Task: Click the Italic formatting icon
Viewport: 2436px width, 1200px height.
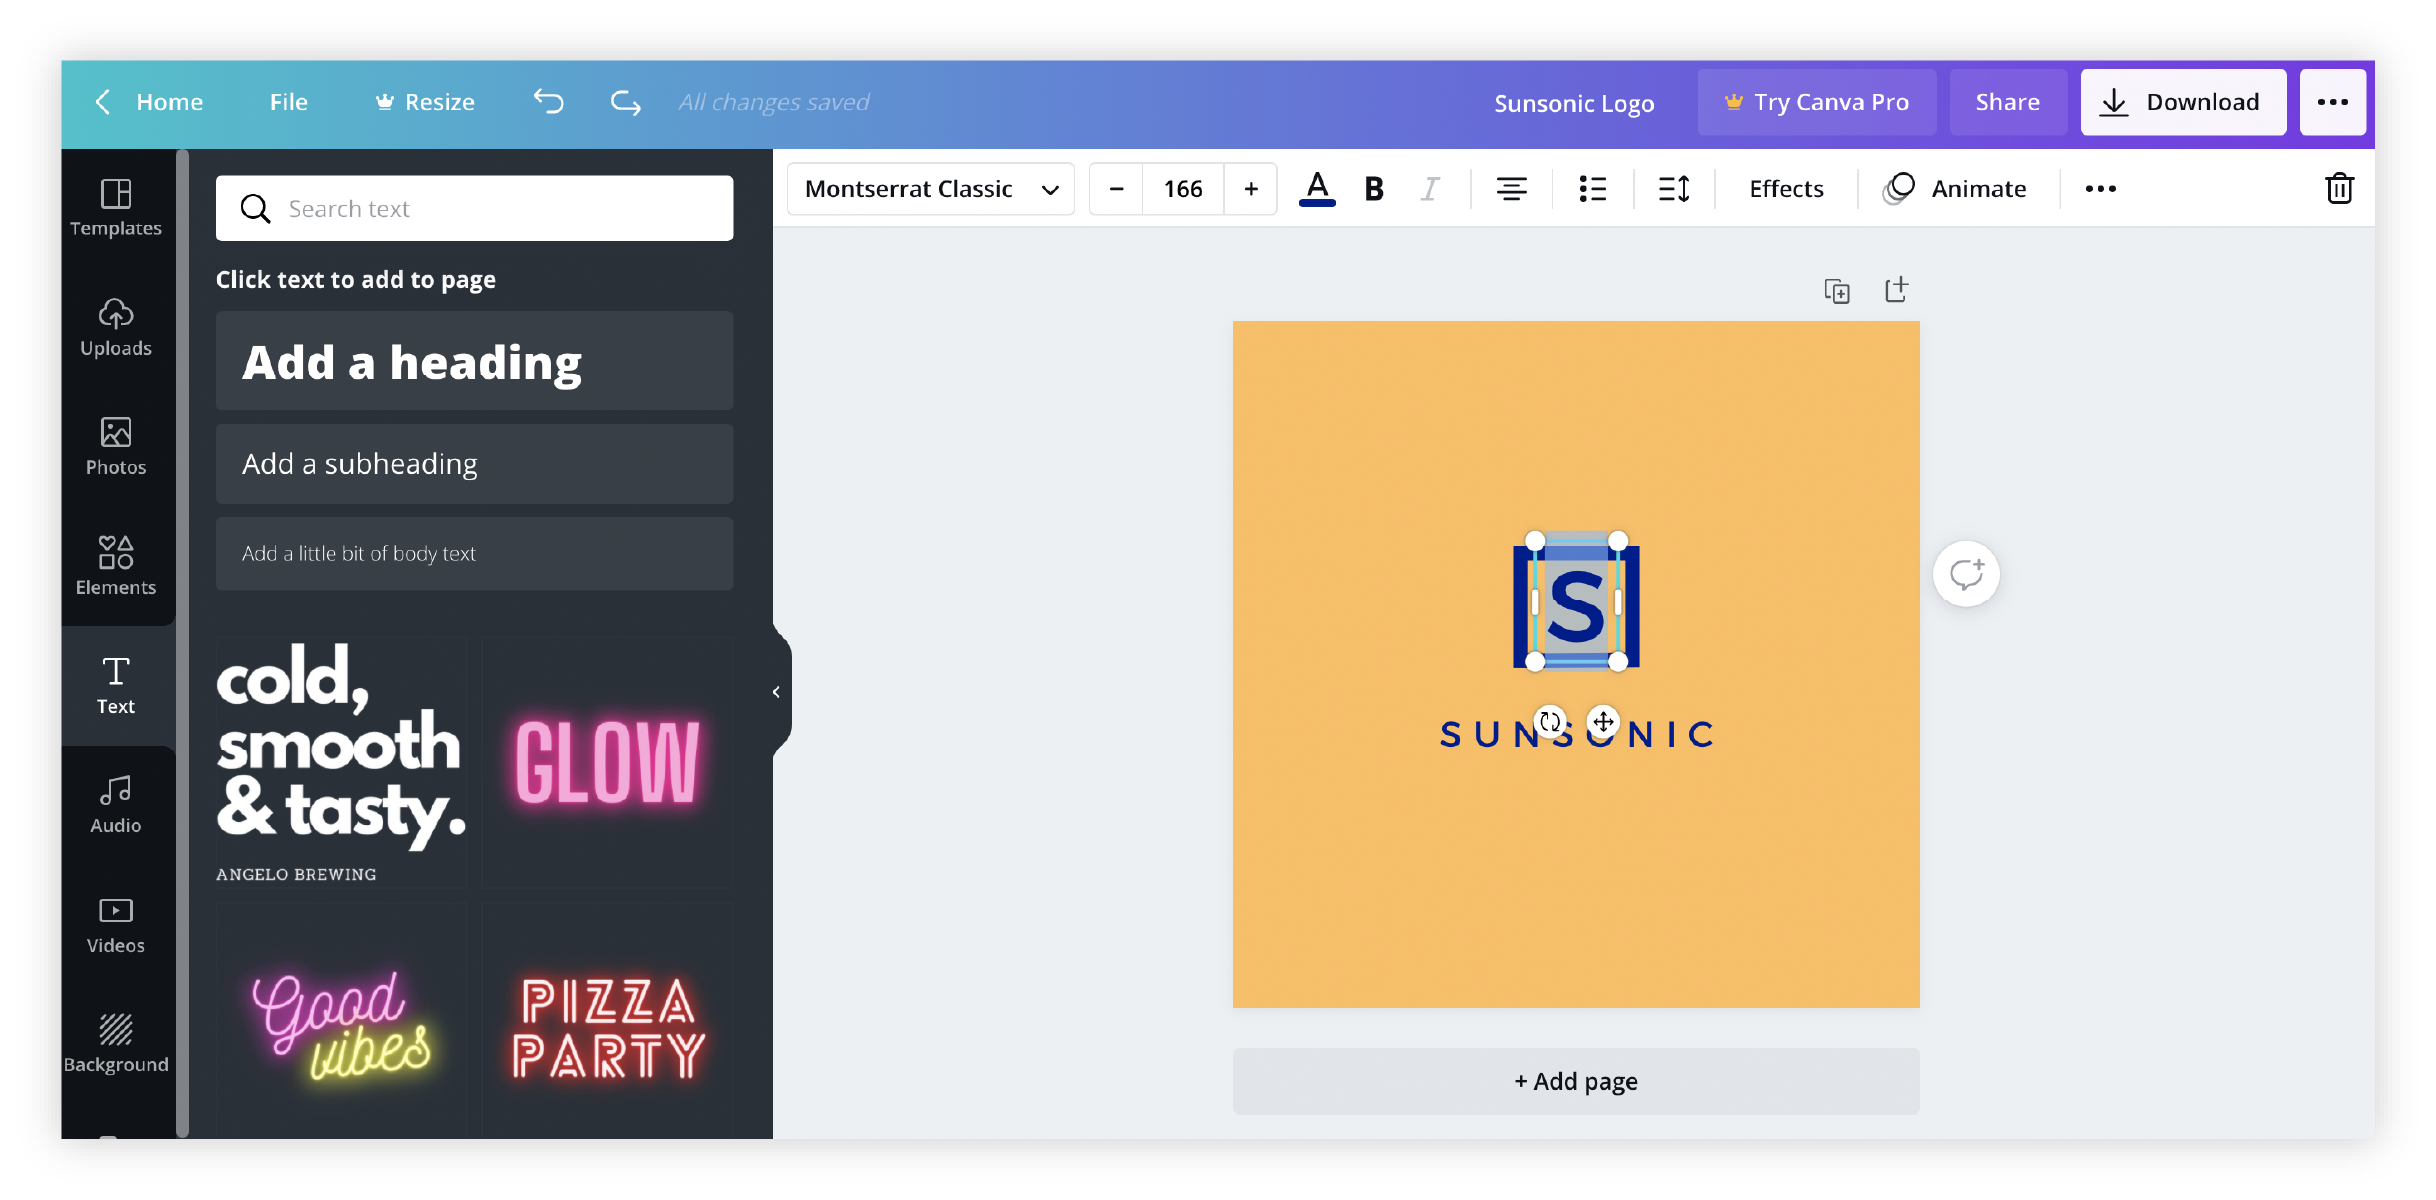Action: tap(1431, 188)
